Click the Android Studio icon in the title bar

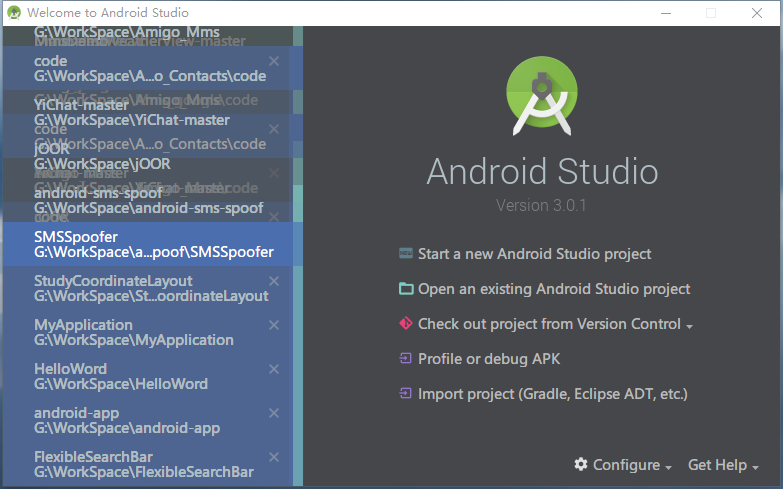pyautogui.click(x=14, y=12)
